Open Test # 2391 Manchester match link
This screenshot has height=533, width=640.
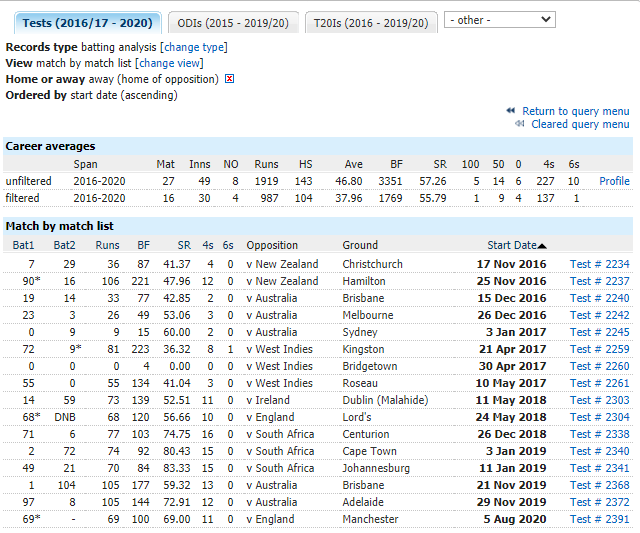coord(600,519)
